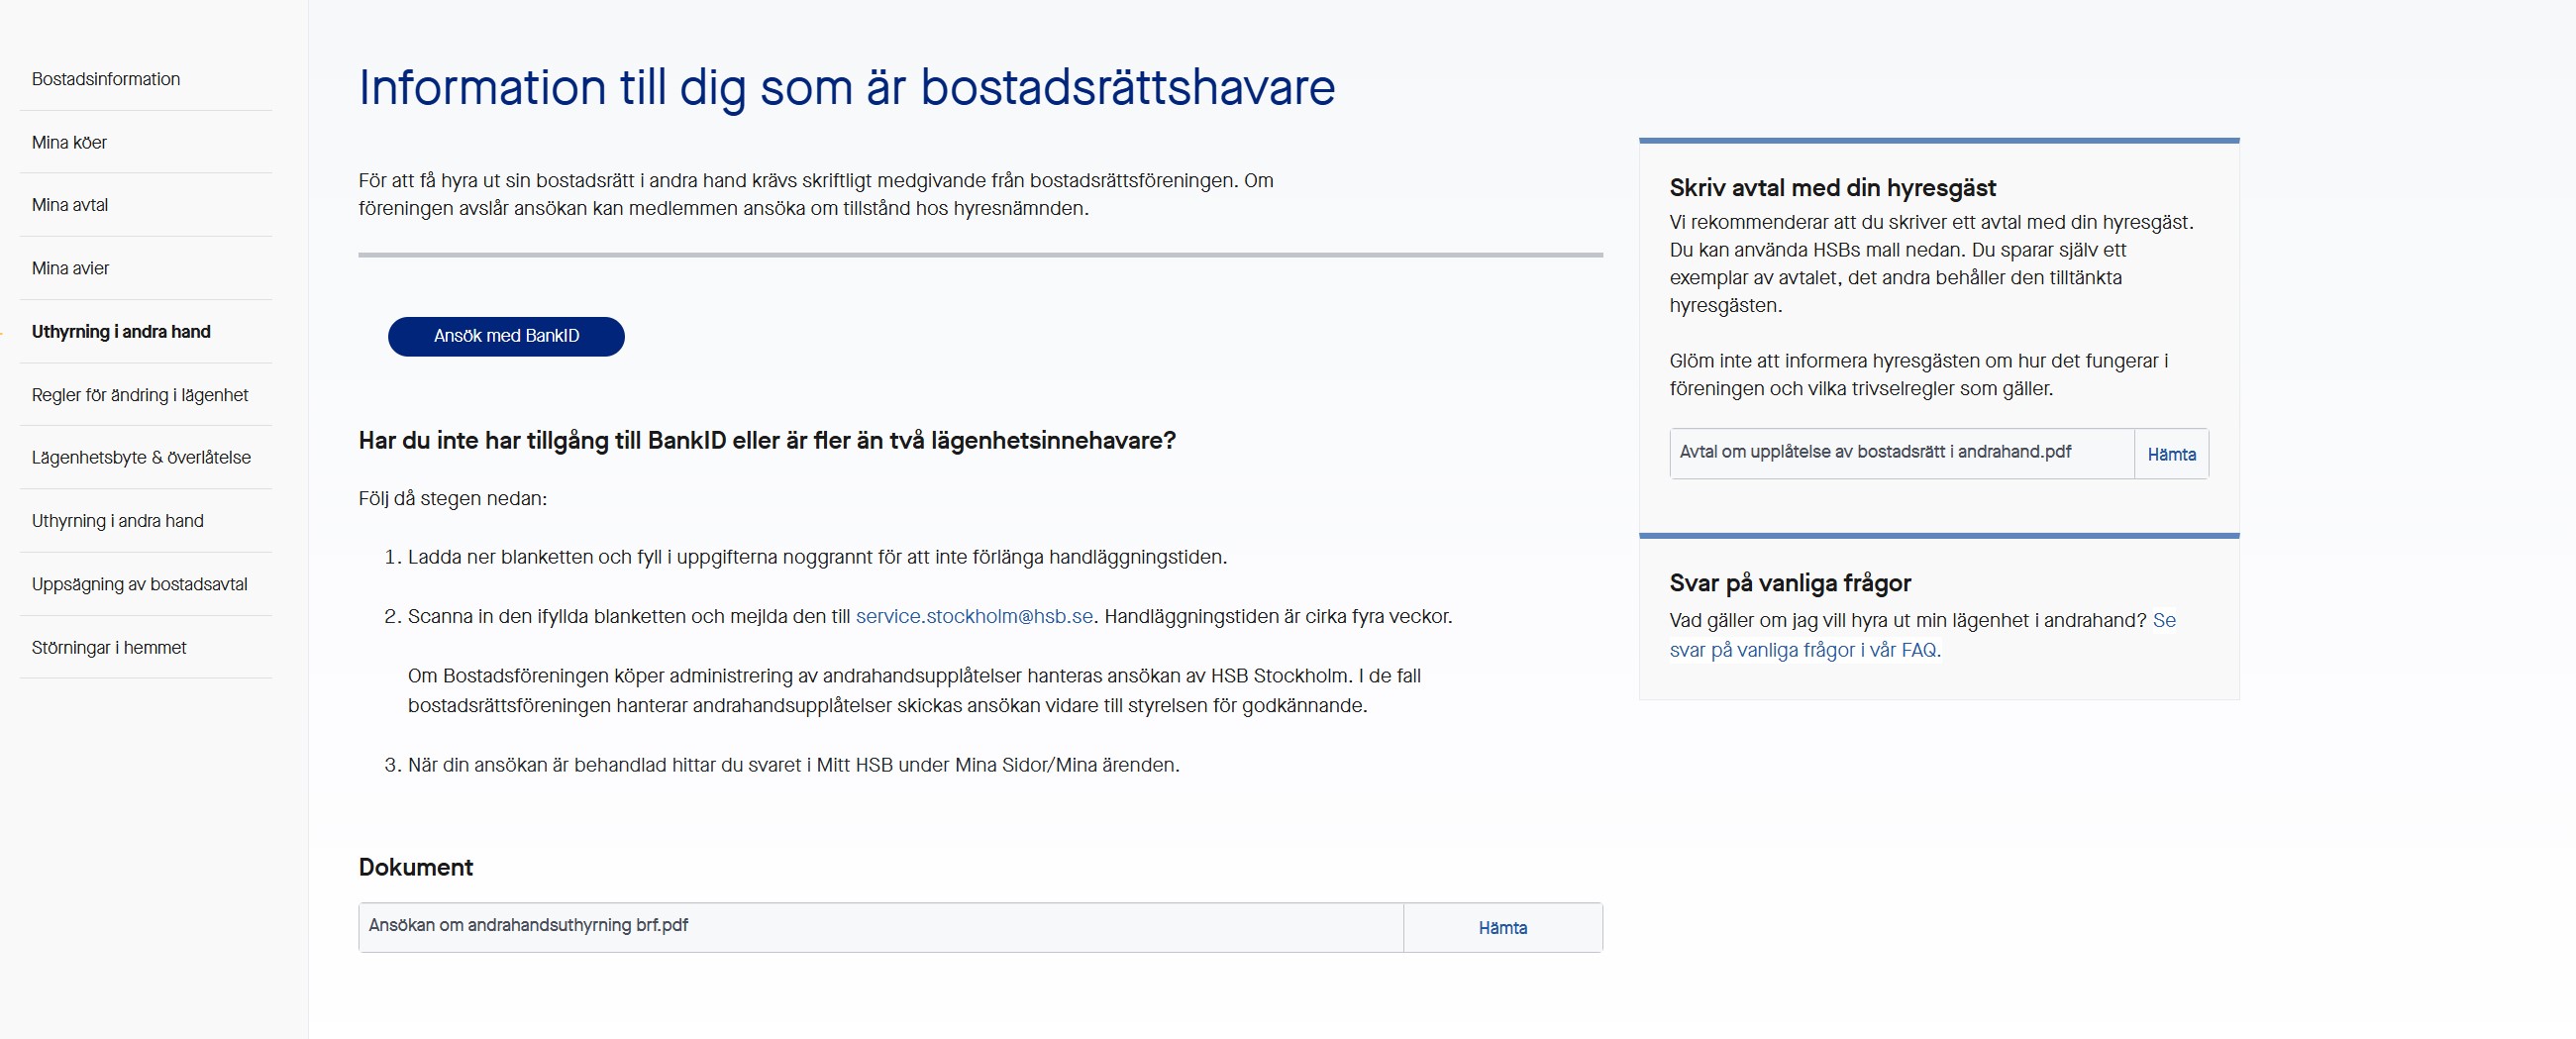Download Ansökan om andrahandsuthyrning brf.pdf via Hämta
Image resolution: width=2576 pixels, height=1039 pixels.
(x=1502, y=928)
